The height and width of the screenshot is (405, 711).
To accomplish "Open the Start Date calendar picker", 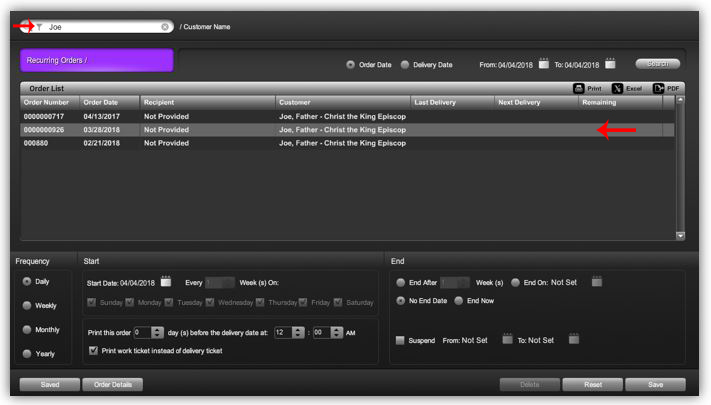I will [166, 282].
